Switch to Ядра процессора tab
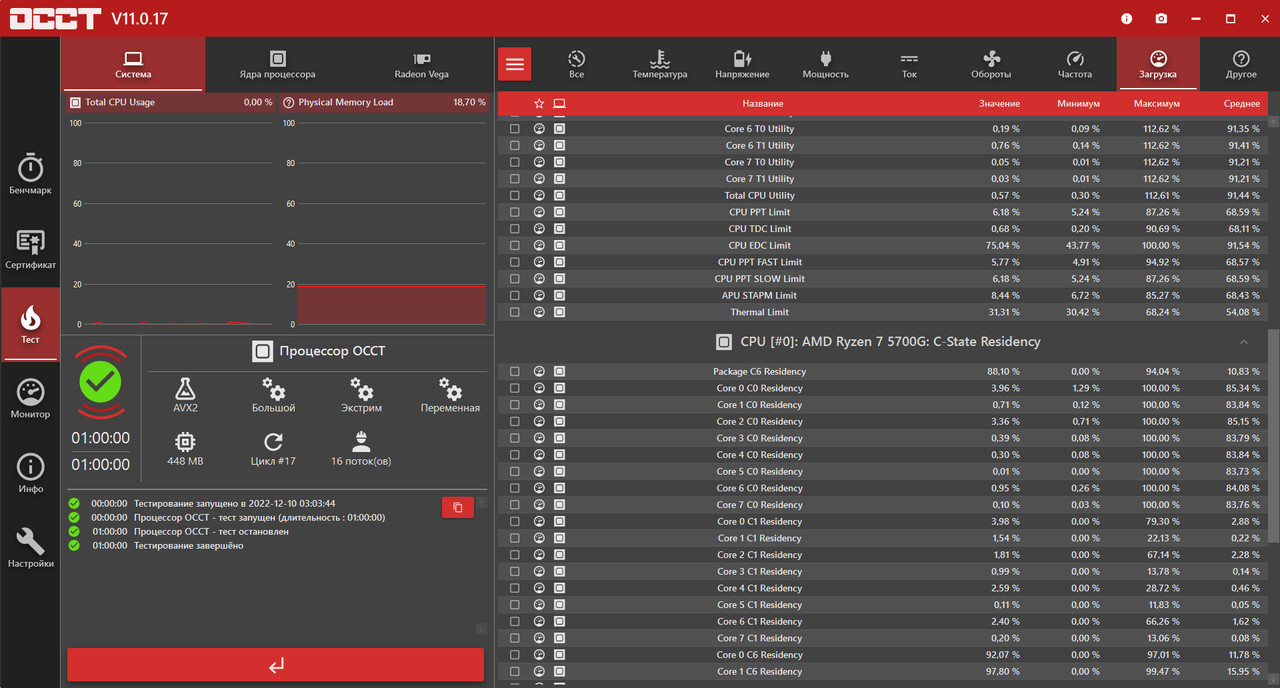This screenshot has width=1280, height=688. (x=277, y=64)
